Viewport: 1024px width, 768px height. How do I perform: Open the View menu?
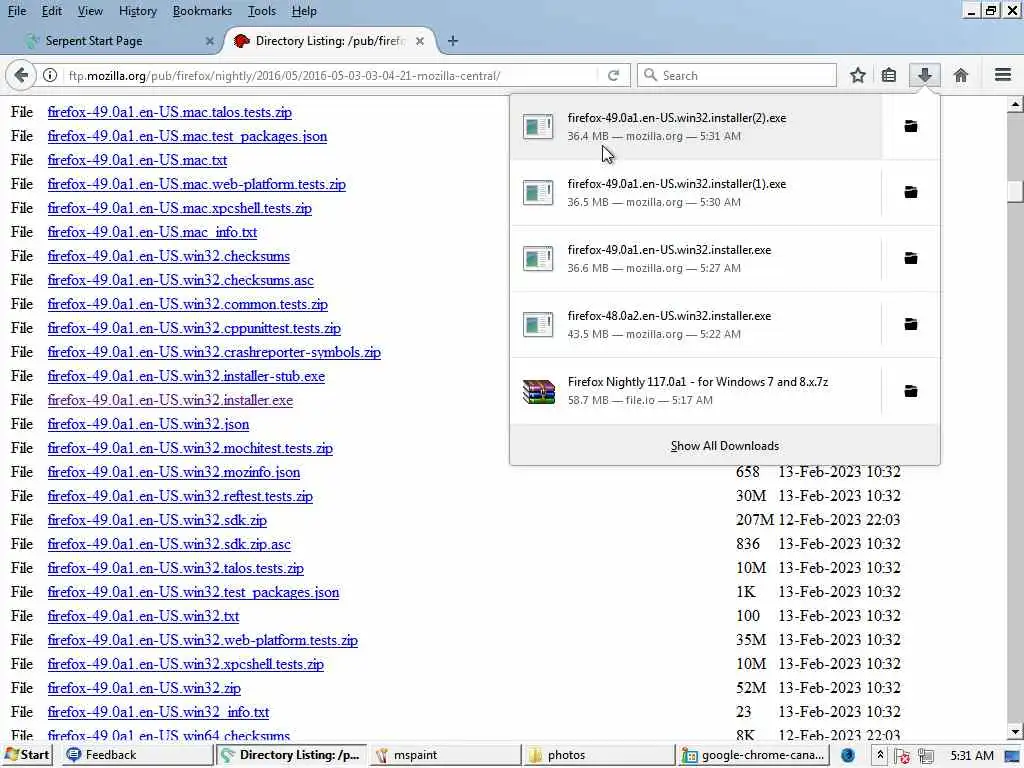[90, 11]
